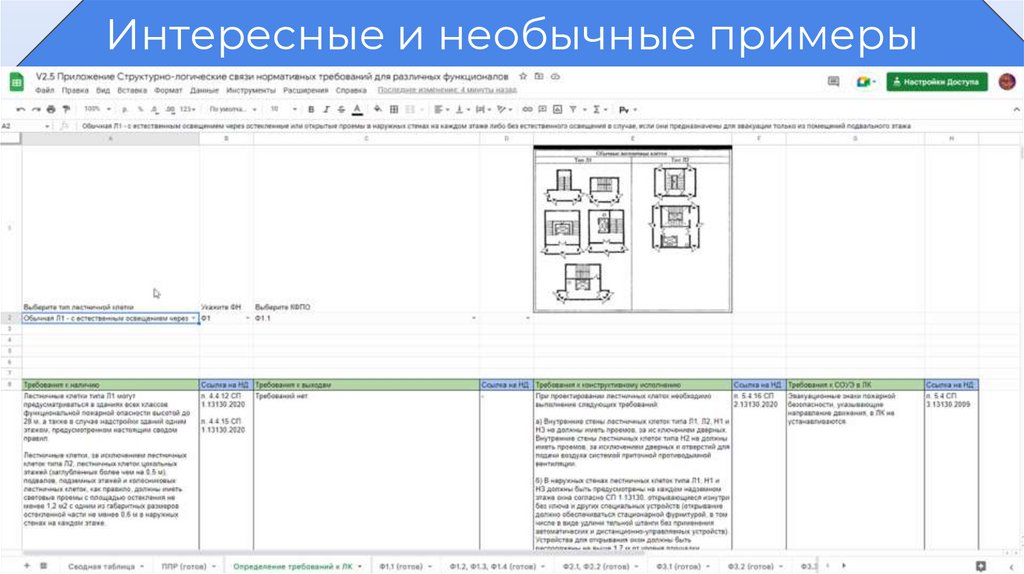Screen dimensions: 1024x574
Task: Open the Формат menu
Action: pos(168,91)
